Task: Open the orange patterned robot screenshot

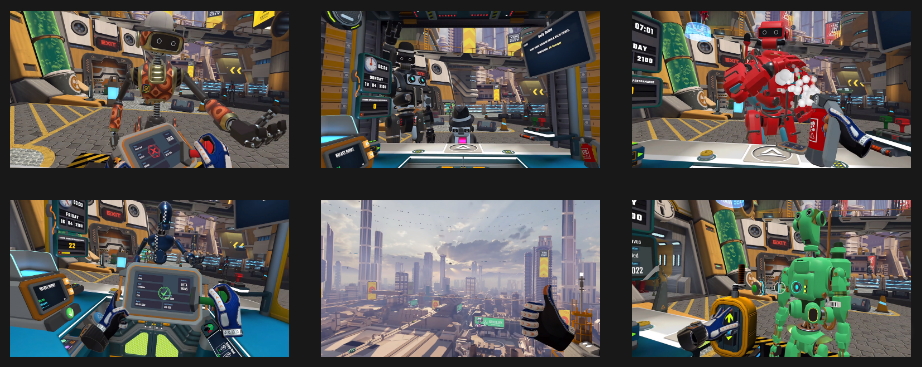Action: [x=149, y=89]
